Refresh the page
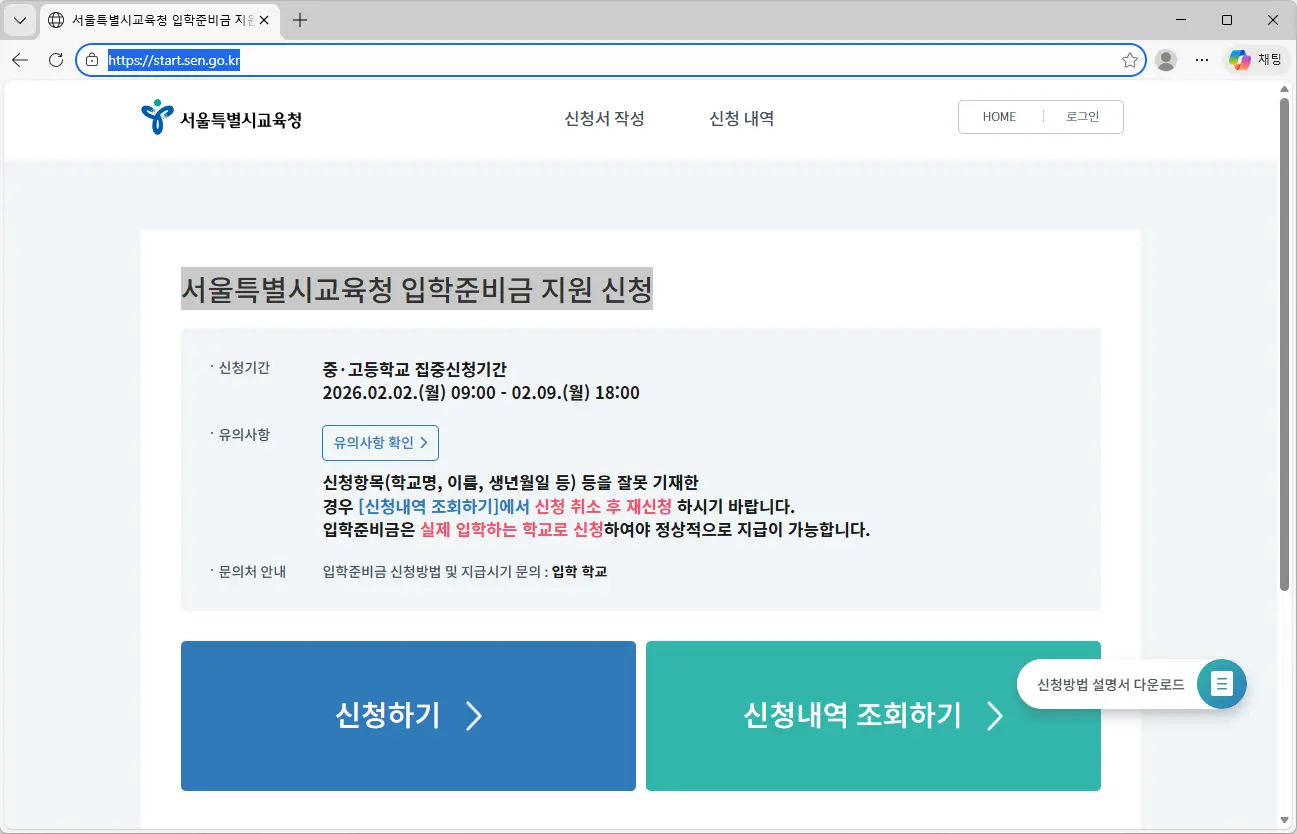This screenshot has height=834, width=1297. click(x=55, y=59)
